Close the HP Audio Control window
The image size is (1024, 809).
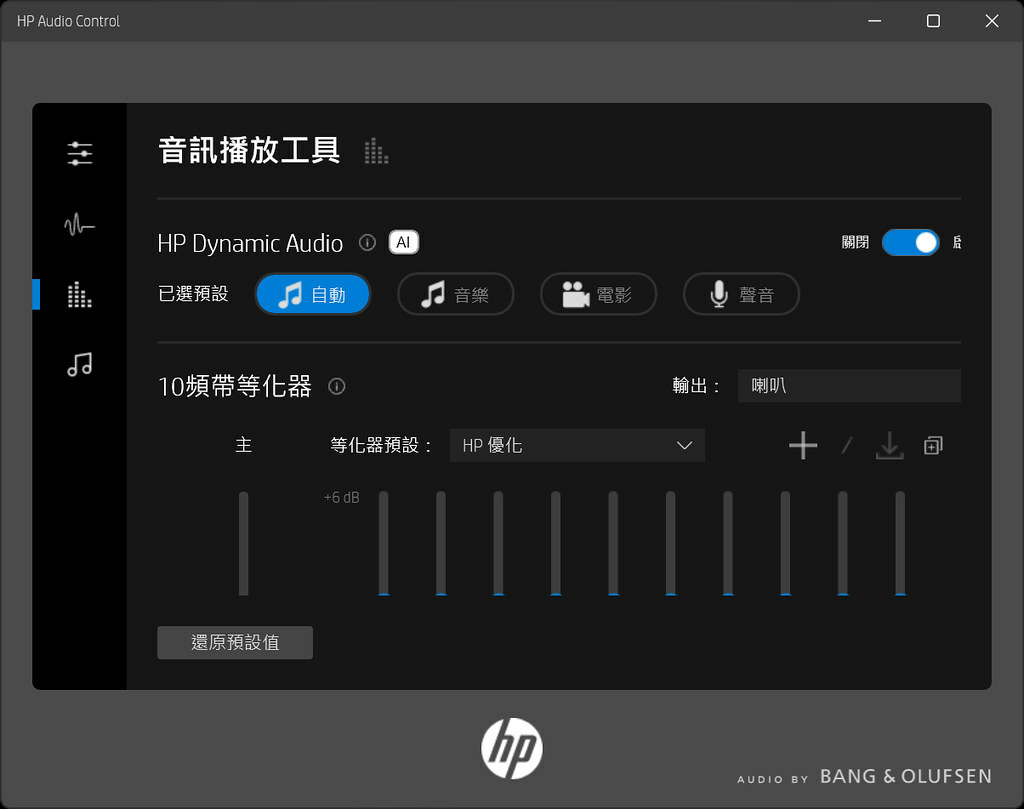pos(991,21)
